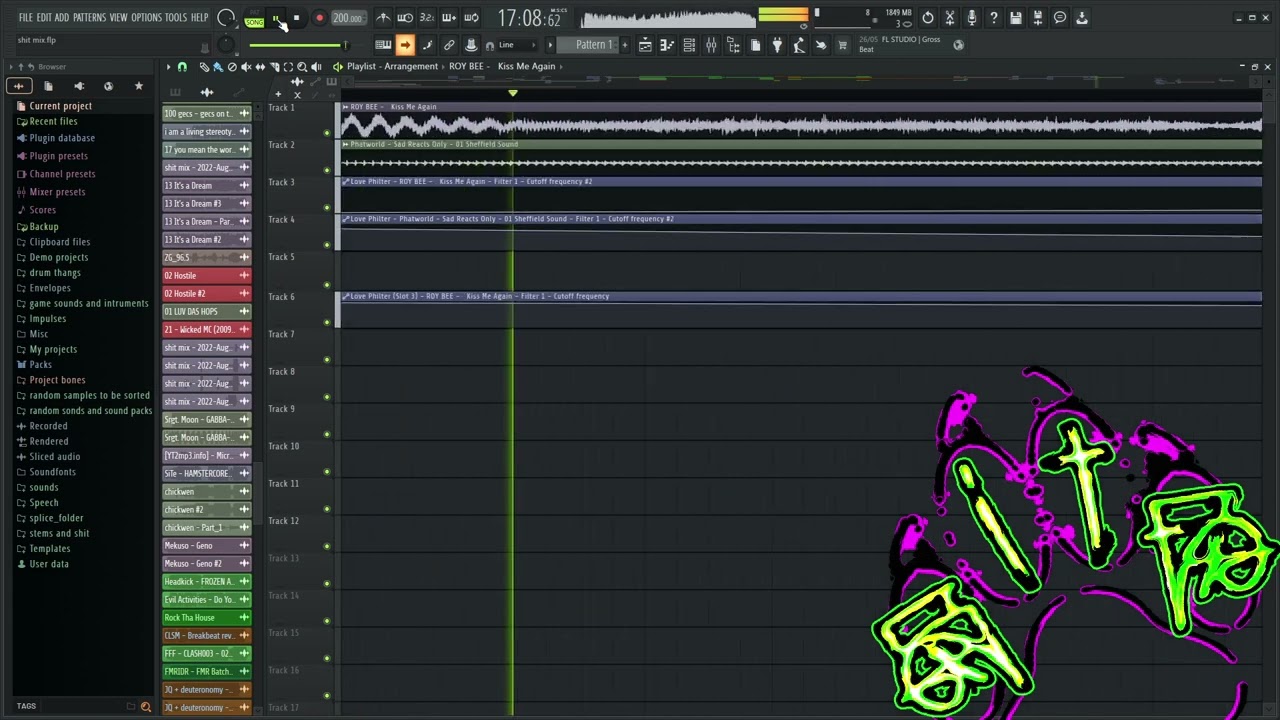
Task: Open Browser options menu arrow
Action: click(x=13, y=67)
